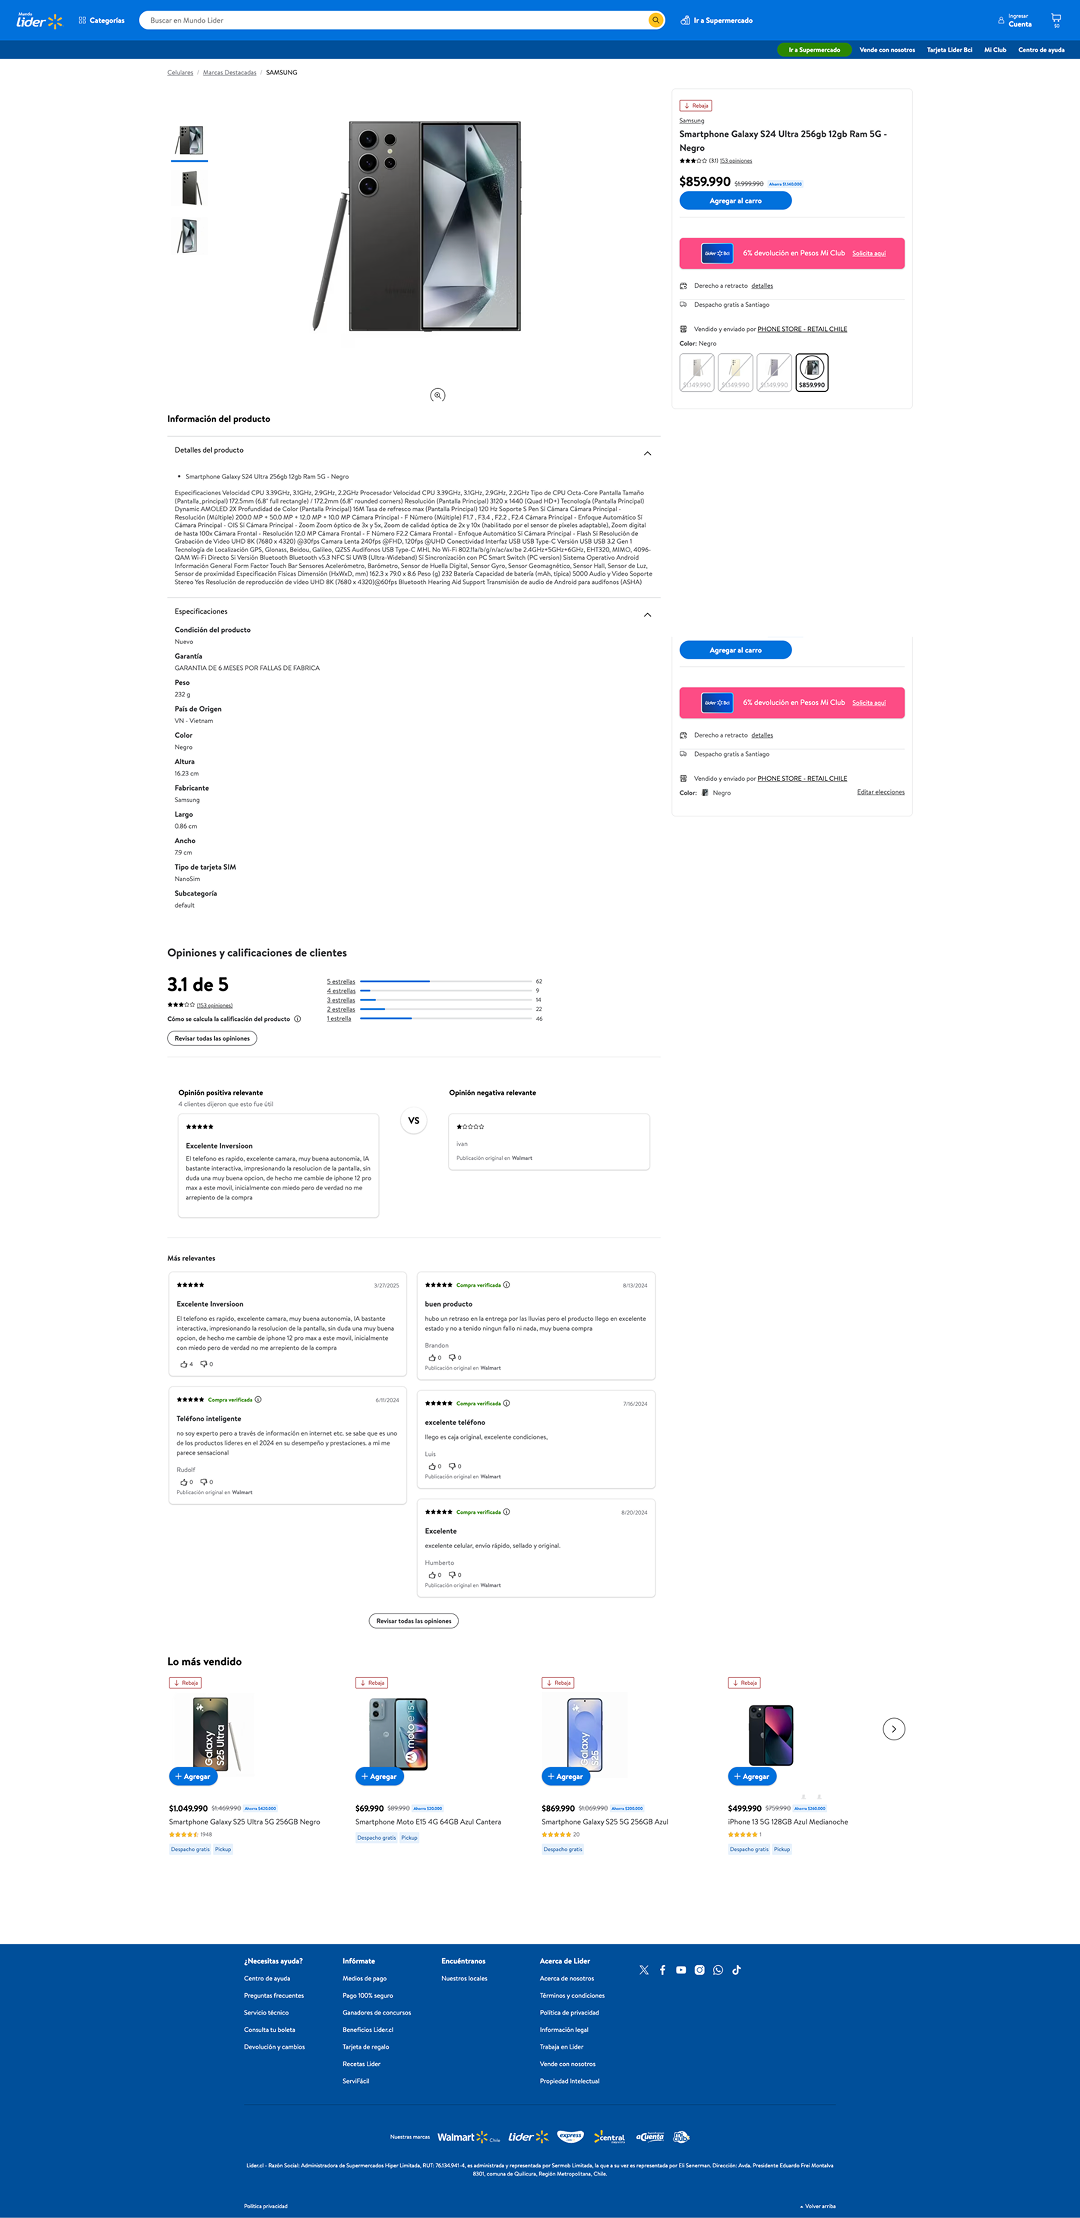Click green Ir a Supermercado pill
This screenshot has height=2218, width=1080.
pyautogui.click(x=814, y=50)
